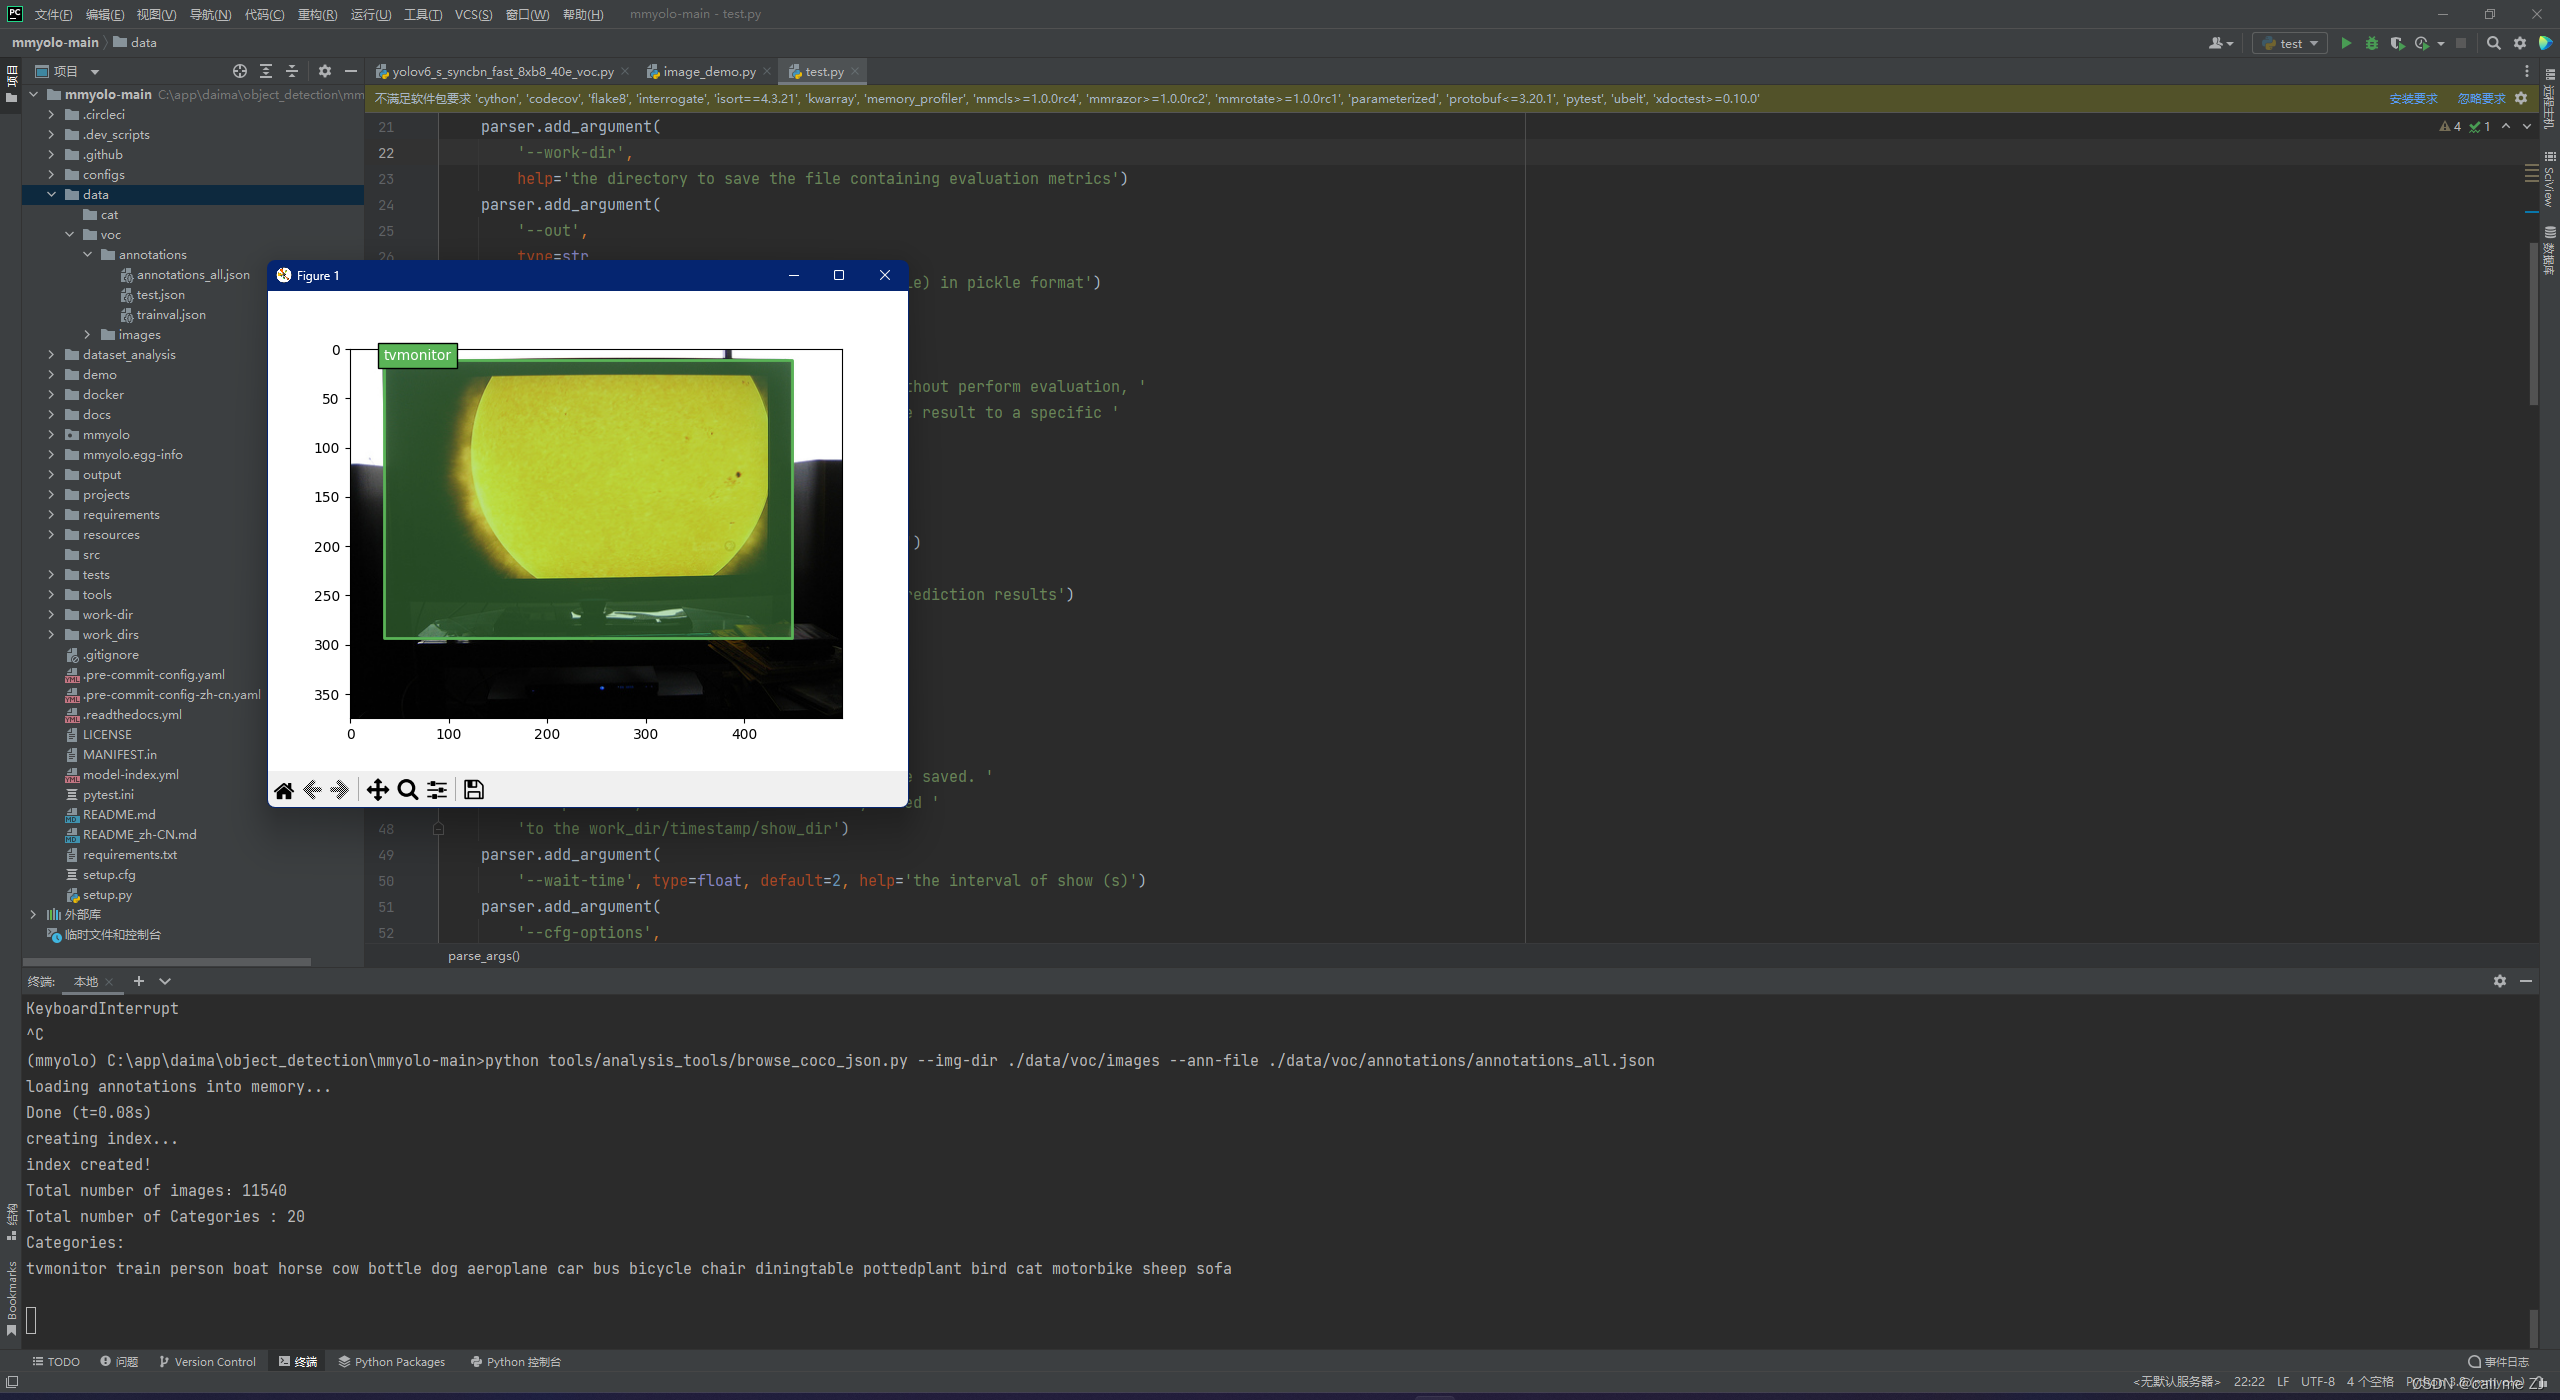The image size is (2560, 1400).
Task: Toggle the 问题 panel visibility in status bar
Action: [x=126, y=1362]
